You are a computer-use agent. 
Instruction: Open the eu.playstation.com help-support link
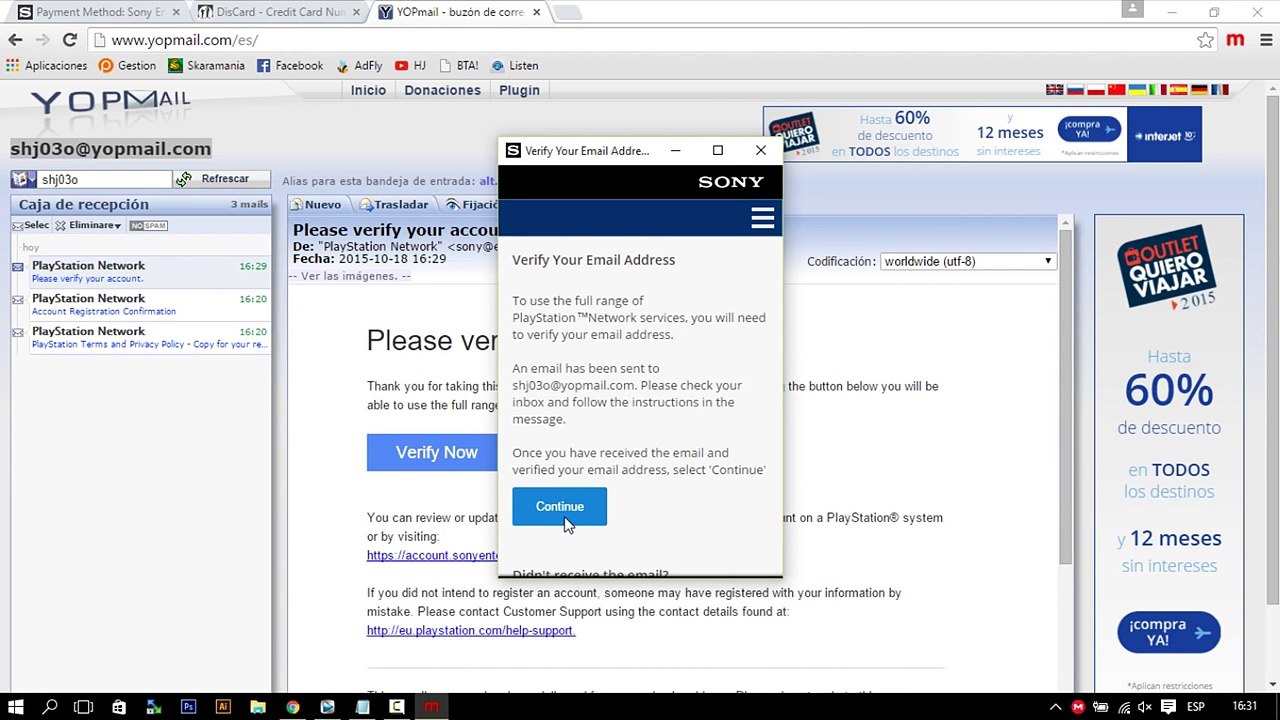pyautogui.click(x=470, y=630)
